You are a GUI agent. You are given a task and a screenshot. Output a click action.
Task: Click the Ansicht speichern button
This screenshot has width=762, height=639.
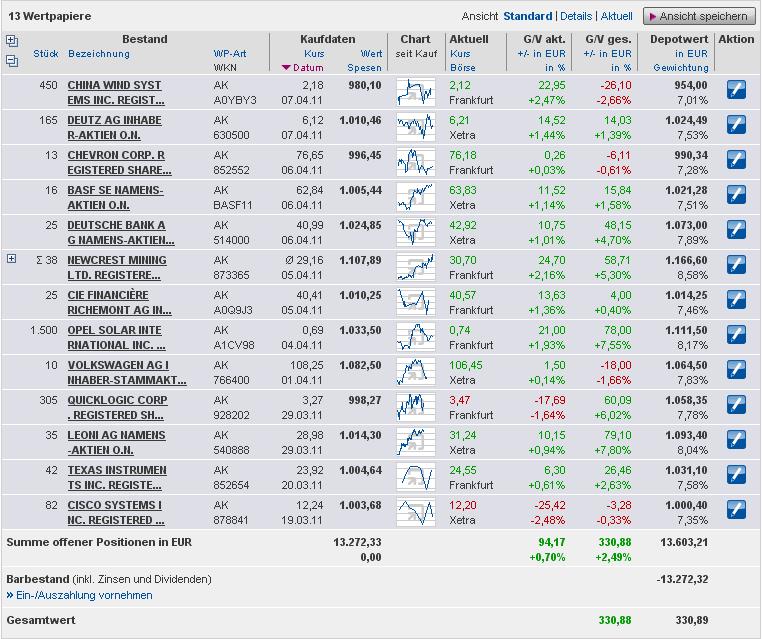click(698, 16)
